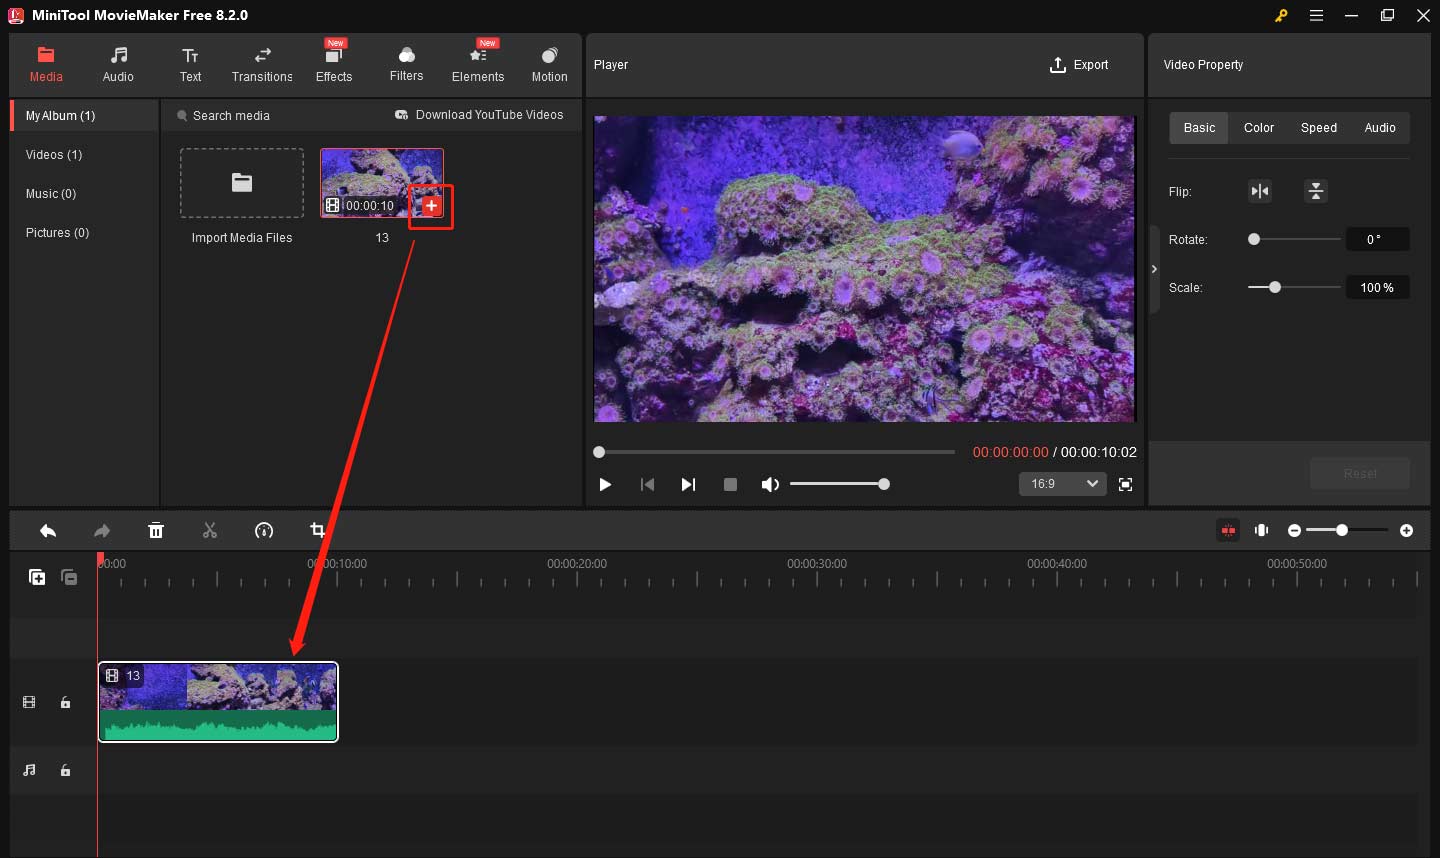Add a new track
The height and width of the screenshot is (858, 1440).
[37, 577]
